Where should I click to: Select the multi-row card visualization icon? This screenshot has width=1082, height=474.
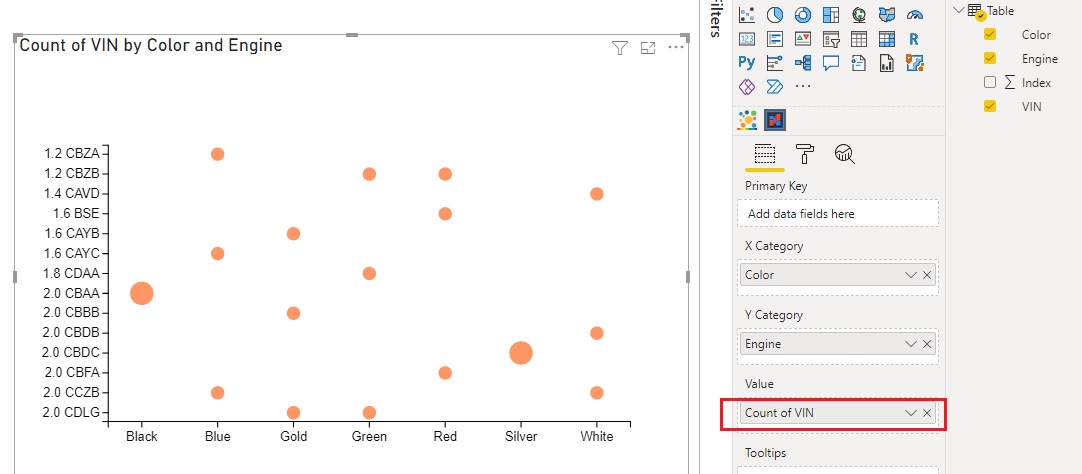pos(775,39)
